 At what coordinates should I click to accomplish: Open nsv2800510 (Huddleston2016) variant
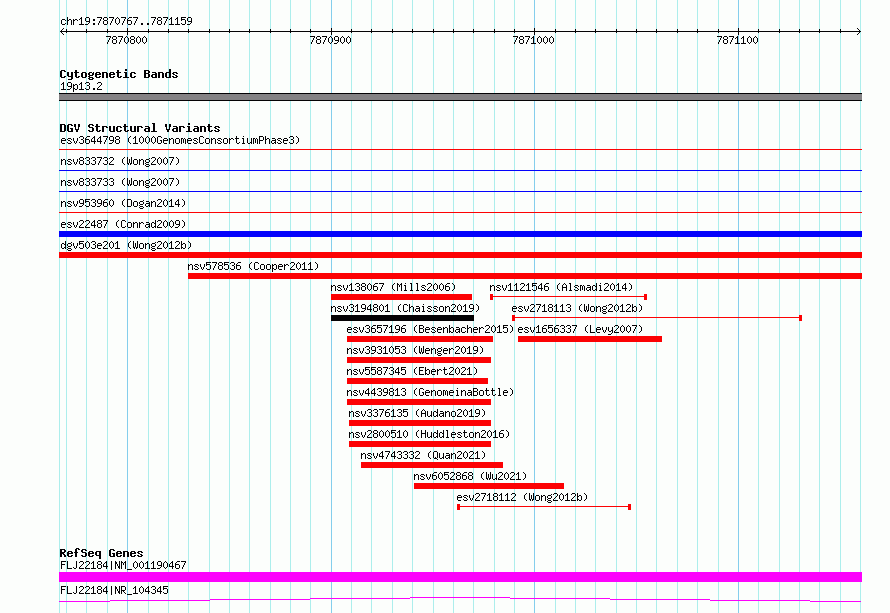tap(429, 434)
